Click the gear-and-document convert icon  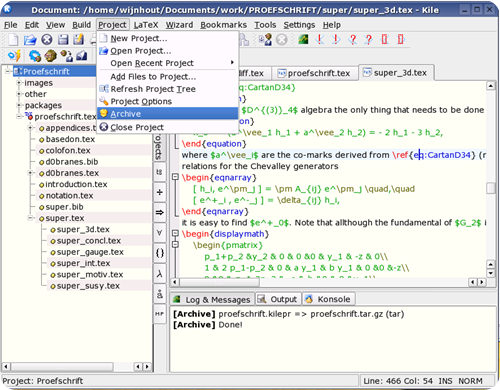pos(67,56)
